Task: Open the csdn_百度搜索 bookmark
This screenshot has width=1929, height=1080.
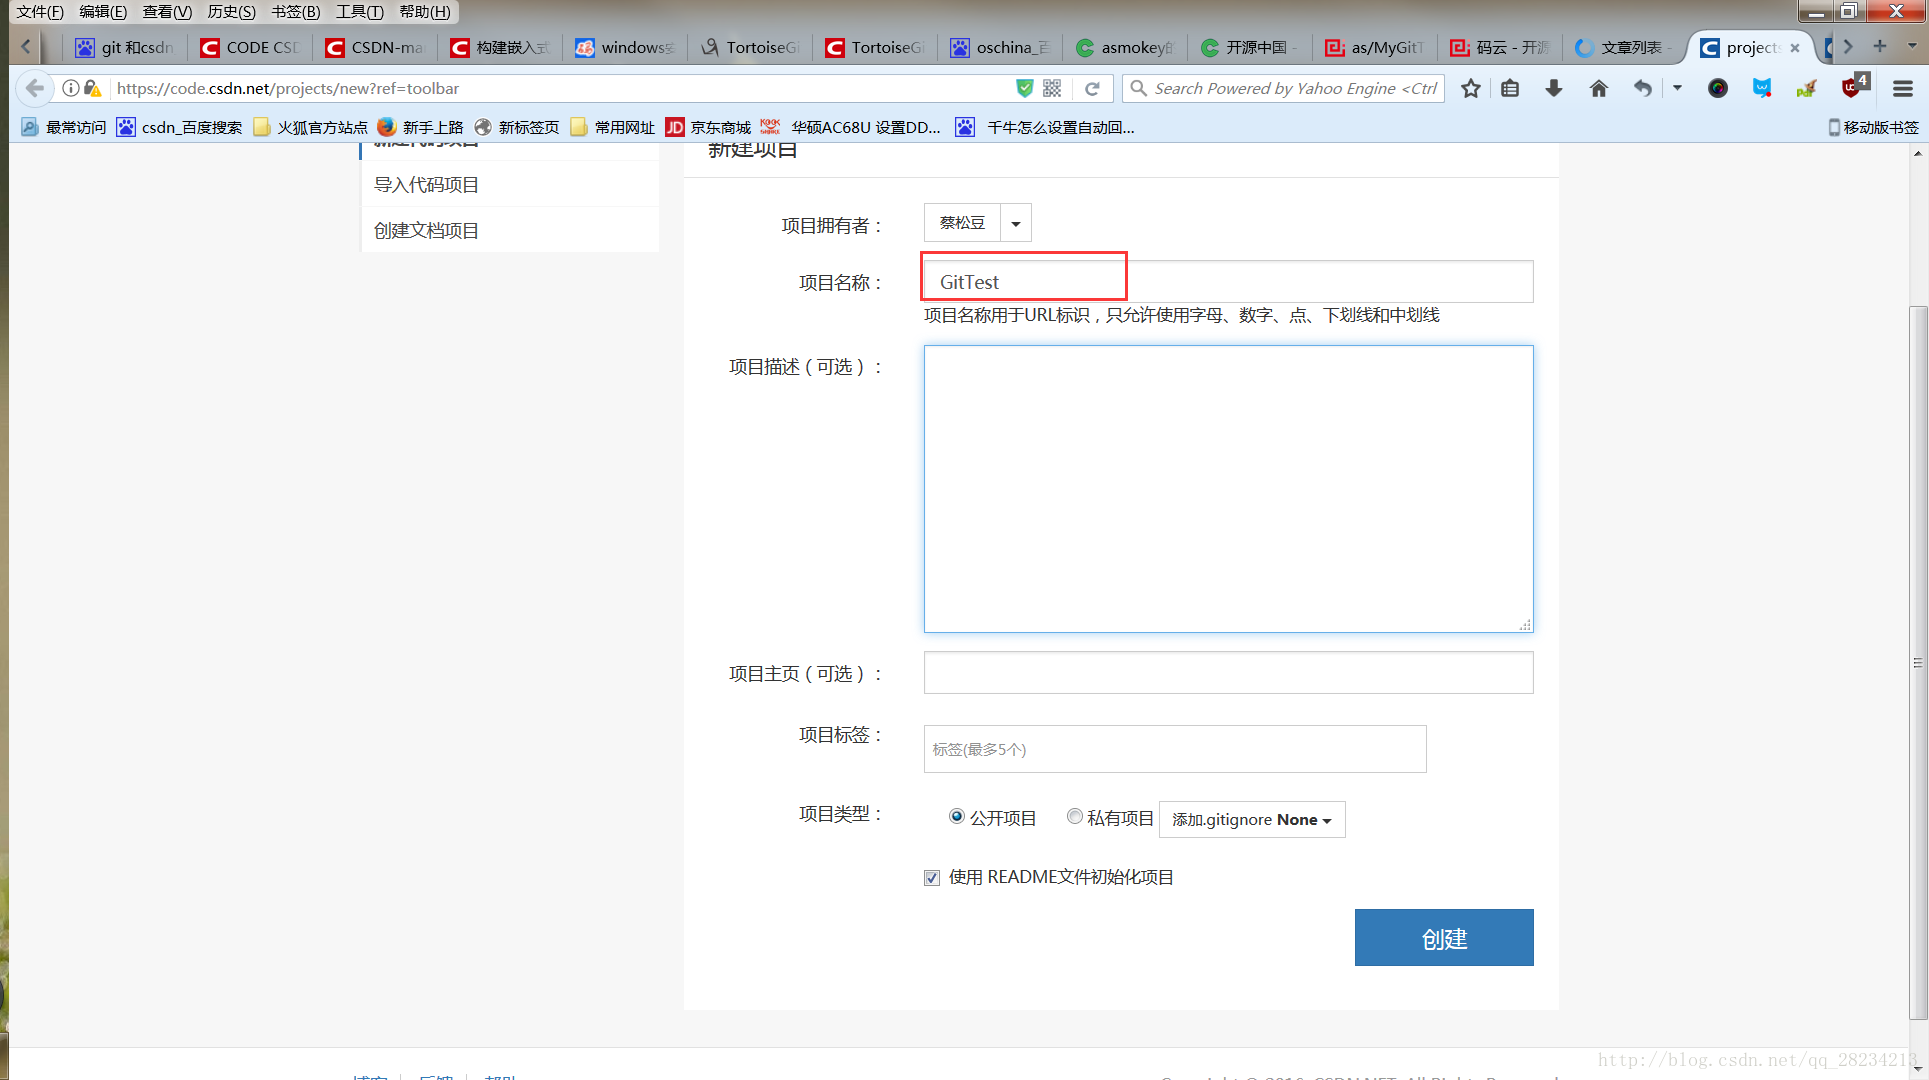Action: point(179,127)
